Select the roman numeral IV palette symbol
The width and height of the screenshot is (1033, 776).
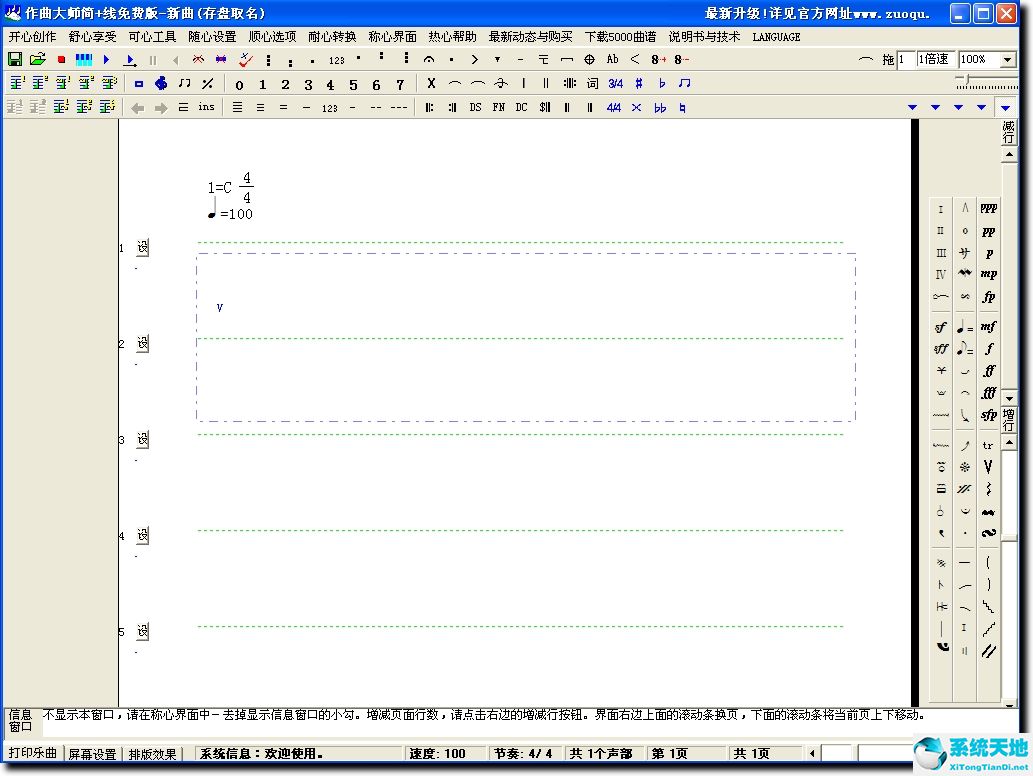pos(941,274)
